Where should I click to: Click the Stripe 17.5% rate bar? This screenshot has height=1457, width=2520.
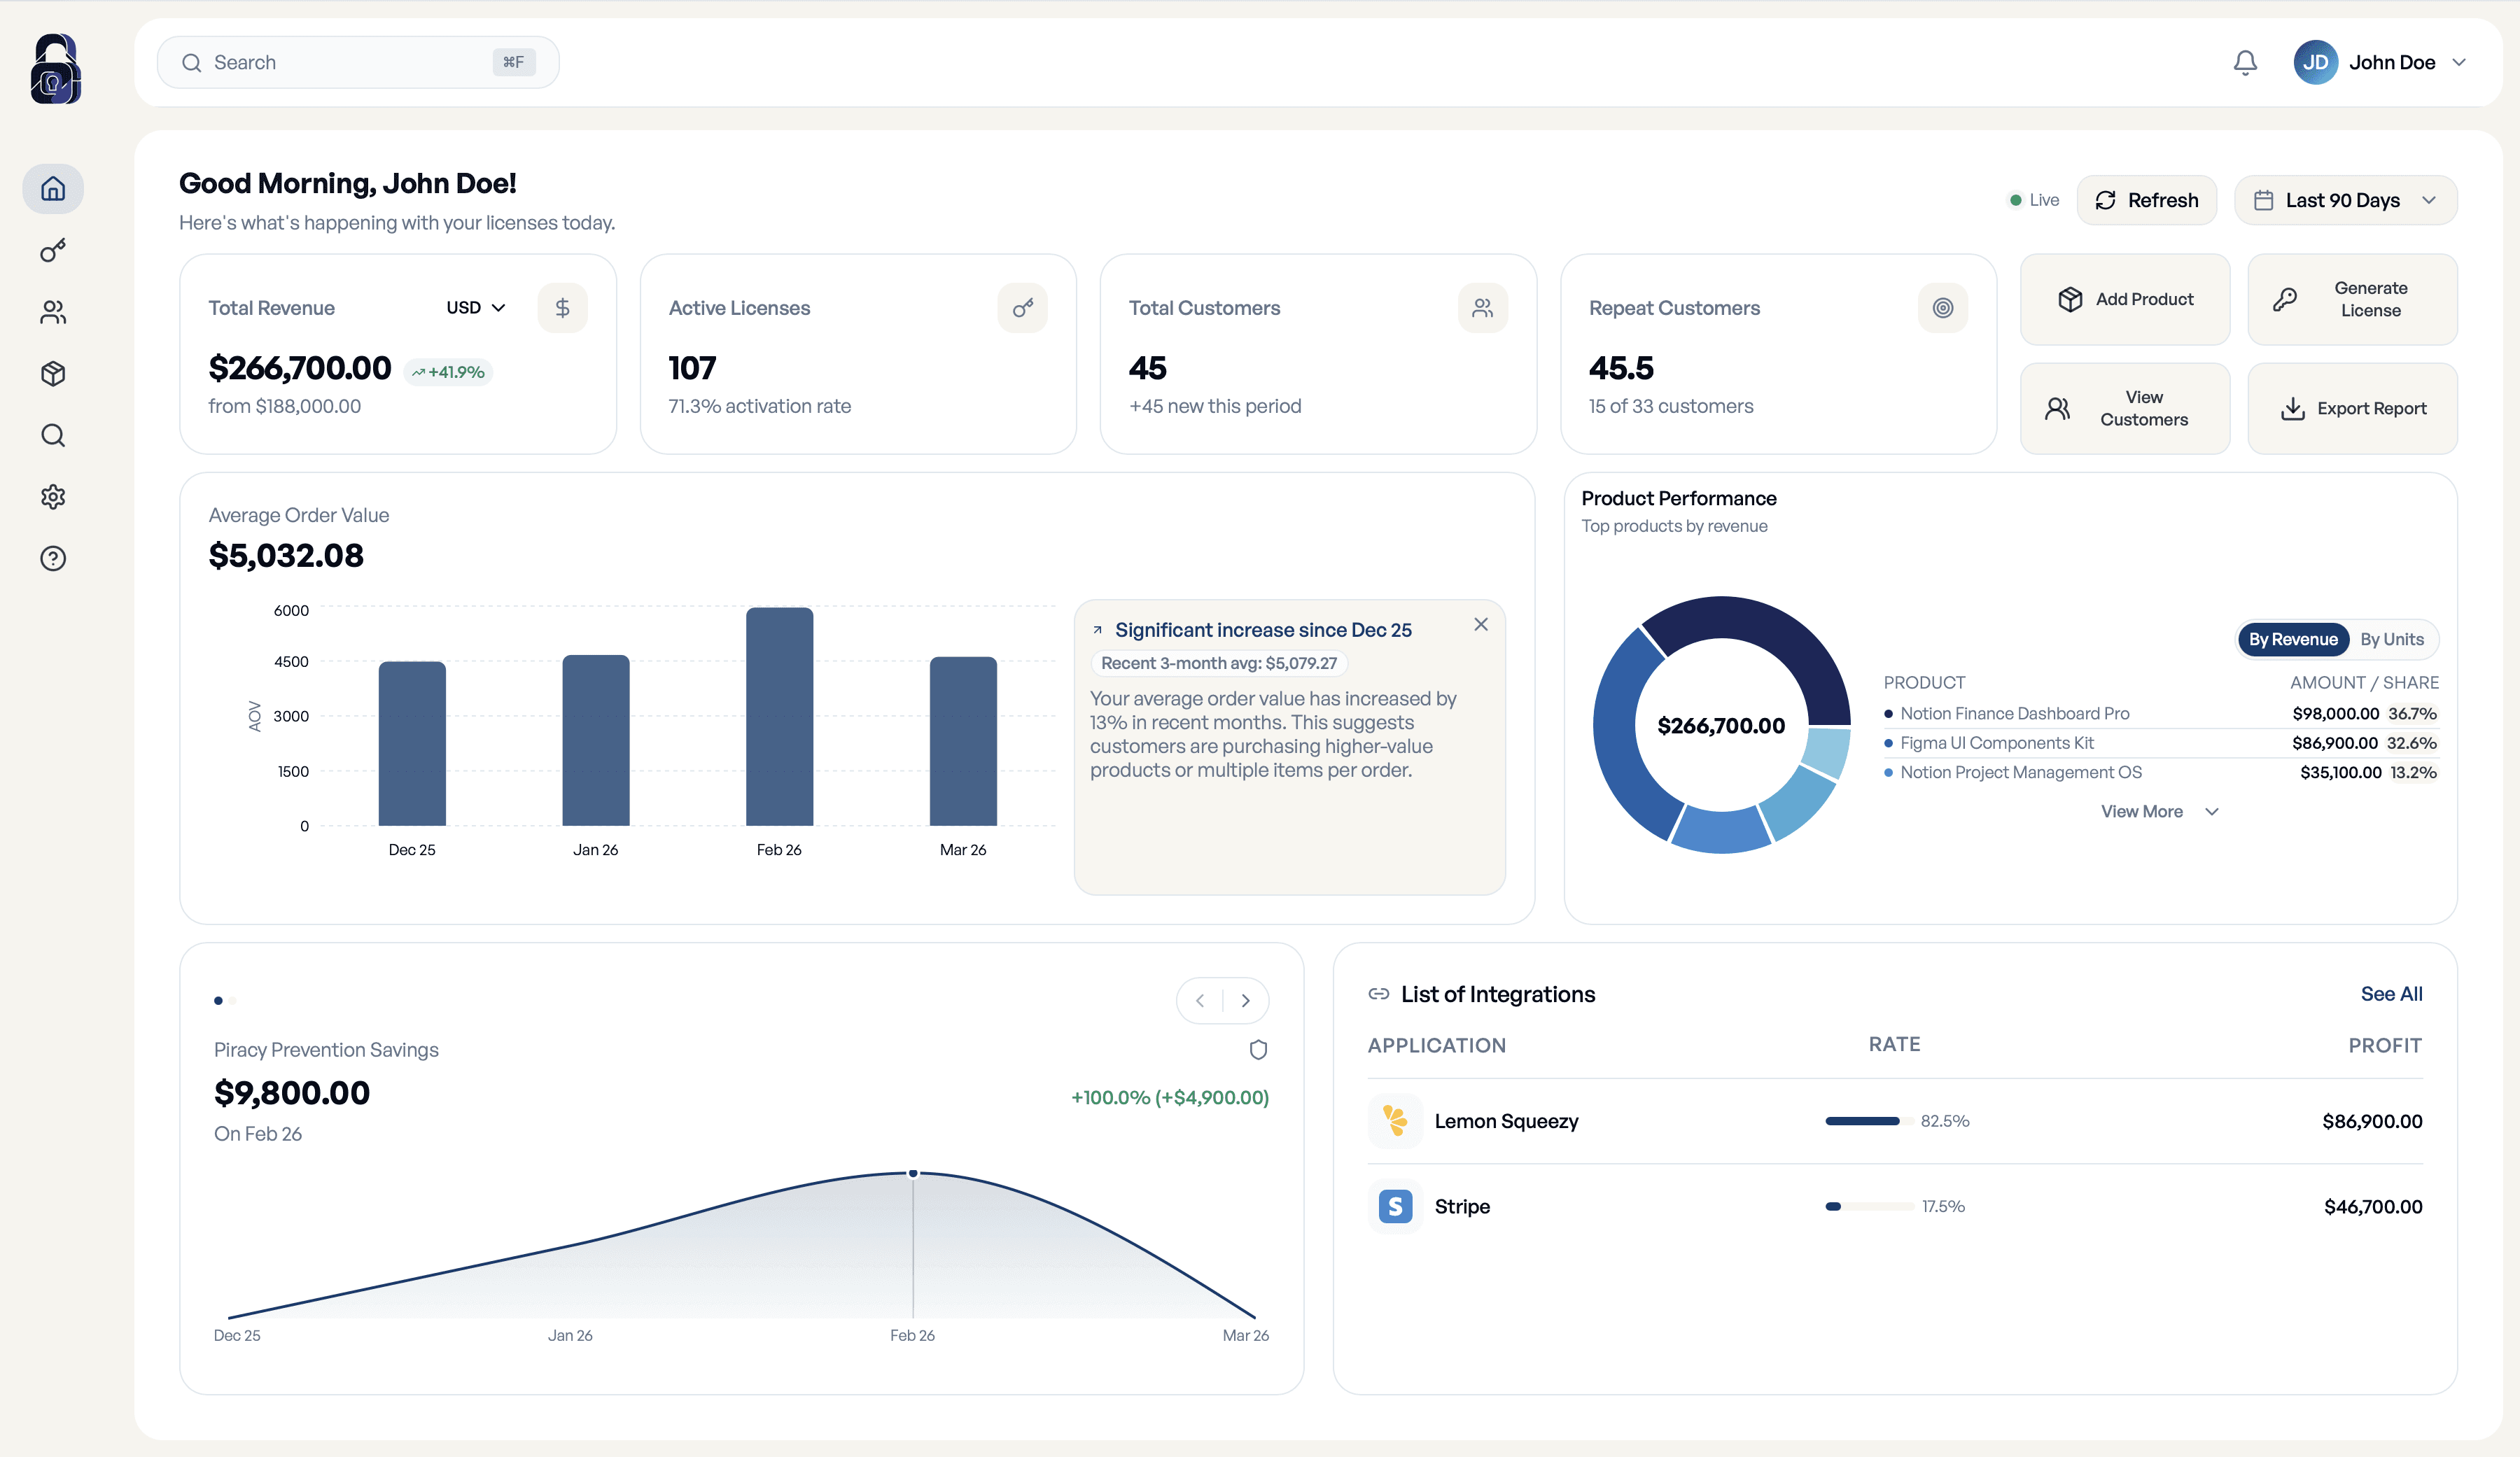1869,1206
